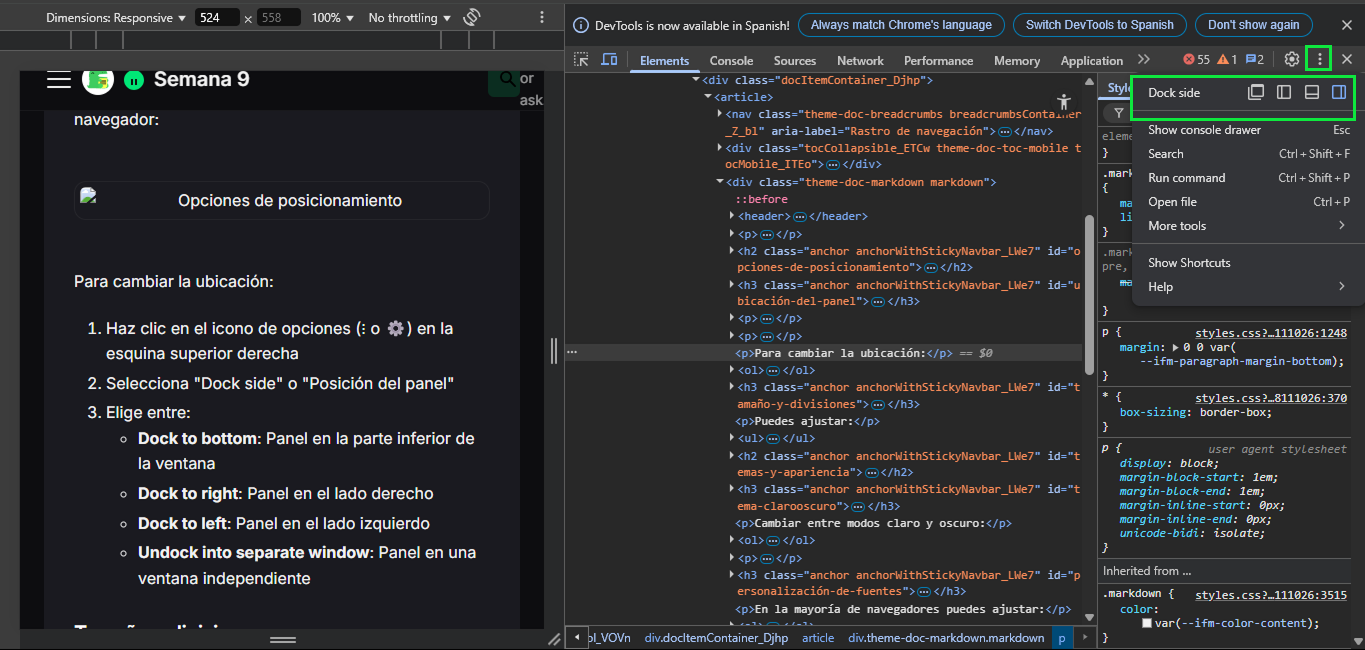Select Run command menu item
This screenshot has width=1365, height=650.
[x=1186, y=178]
